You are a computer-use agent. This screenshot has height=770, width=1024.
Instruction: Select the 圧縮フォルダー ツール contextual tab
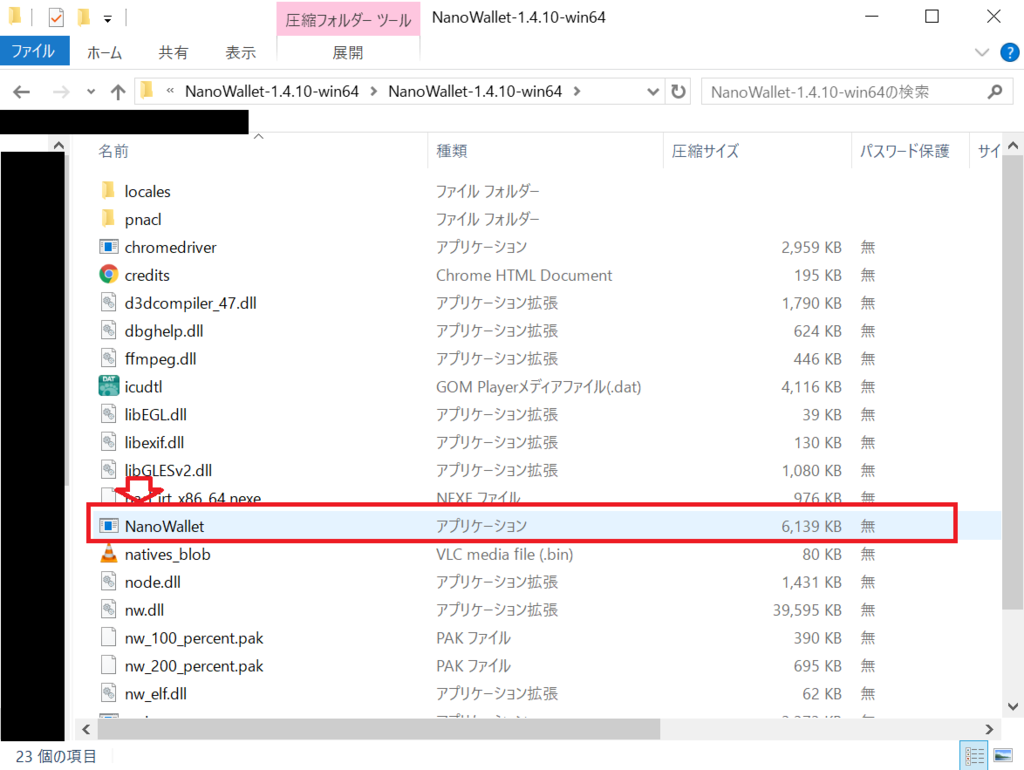tap(348, 20)
